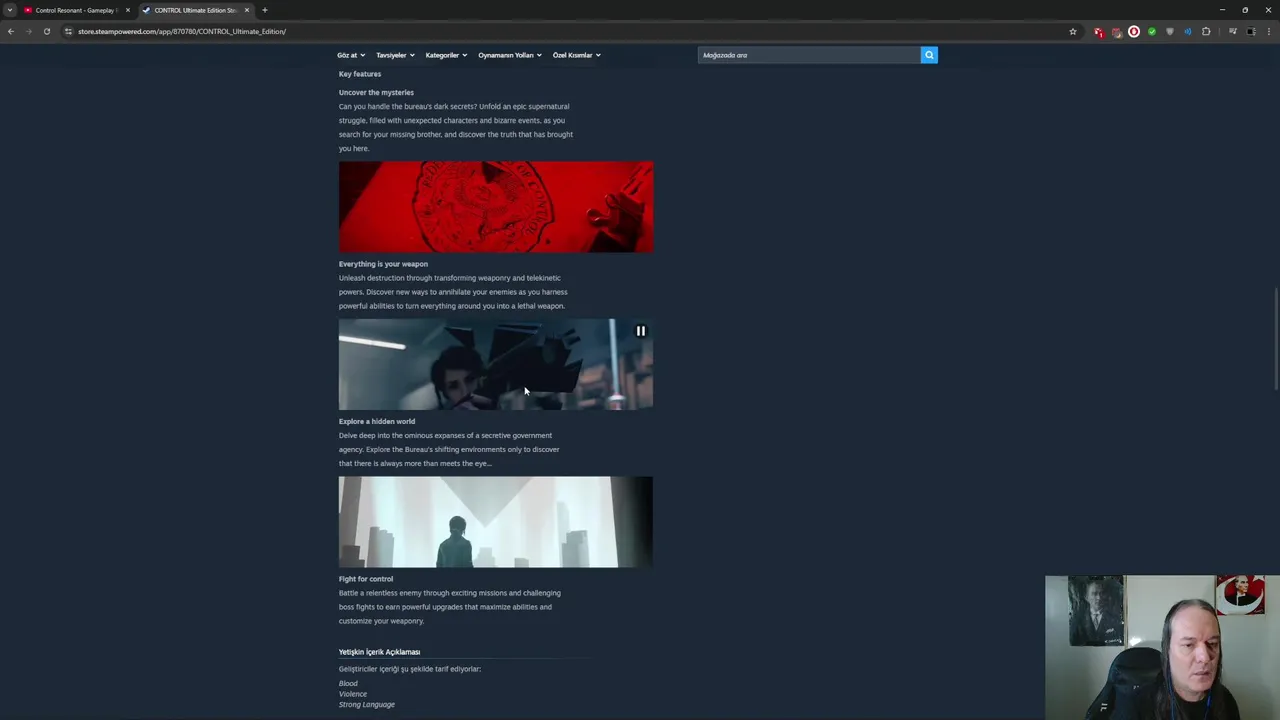This screenshot has width=1280, height=720.
Task: Click the red circular Opera-style extension icon
Action: pyautogui.click(x=1134, y=31)
